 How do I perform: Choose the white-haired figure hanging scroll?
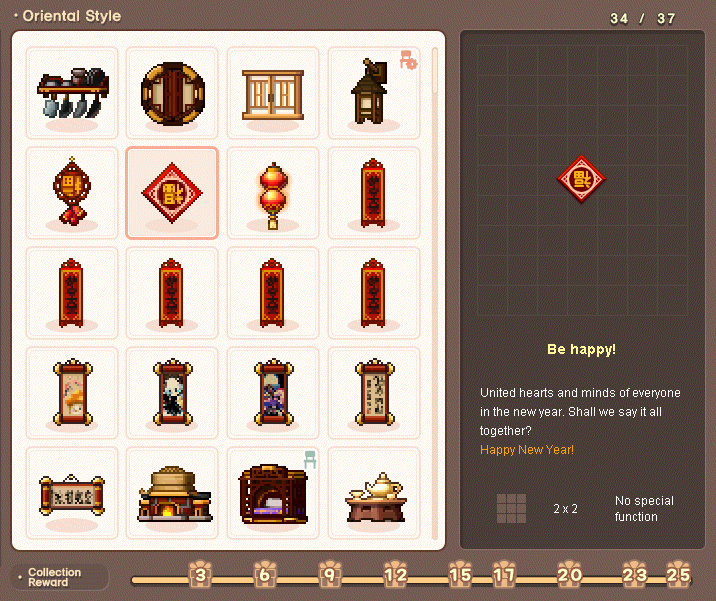pos(172,392)
